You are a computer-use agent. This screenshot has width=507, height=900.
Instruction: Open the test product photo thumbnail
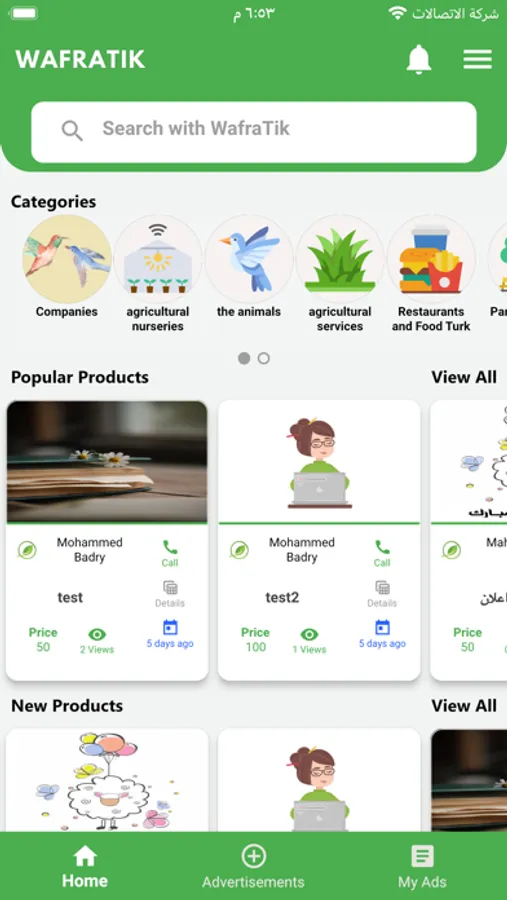coord(107,461)
